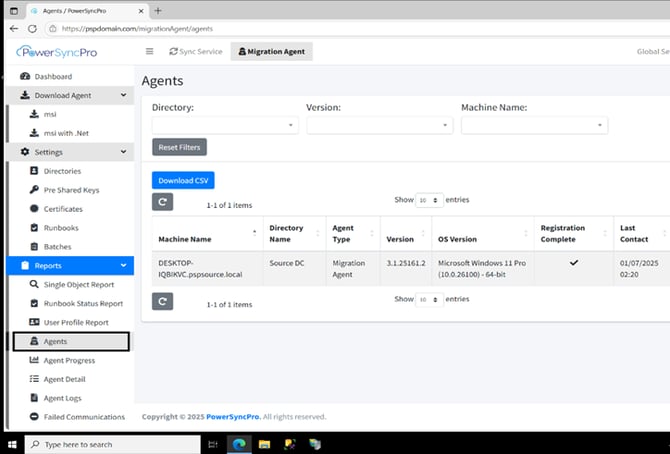Click the Microsoft Windows 11 Pro cell

tap(482, 268)
